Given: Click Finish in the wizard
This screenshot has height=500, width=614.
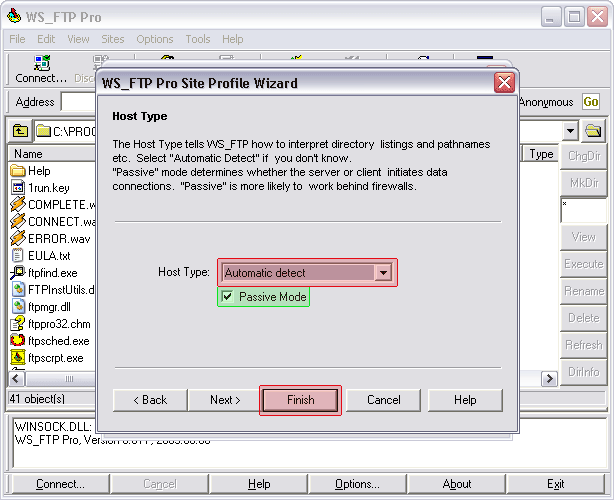Looking at the screenshot, I should coord(300,400).
